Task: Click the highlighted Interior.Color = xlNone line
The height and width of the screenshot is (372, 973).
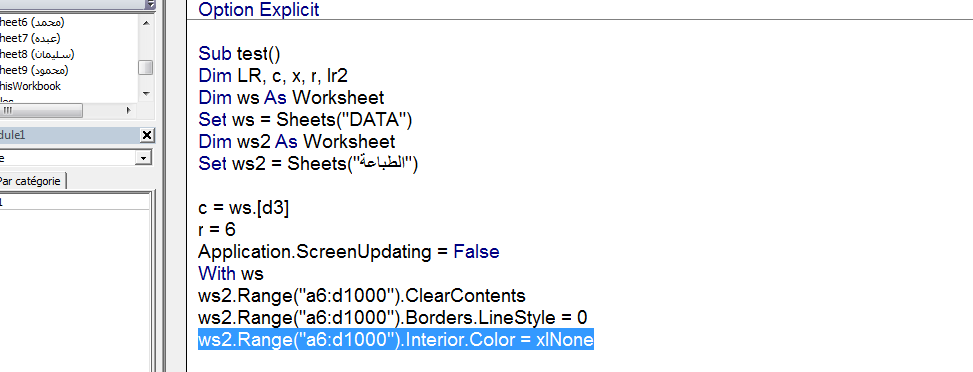Action: click(396, 340)
